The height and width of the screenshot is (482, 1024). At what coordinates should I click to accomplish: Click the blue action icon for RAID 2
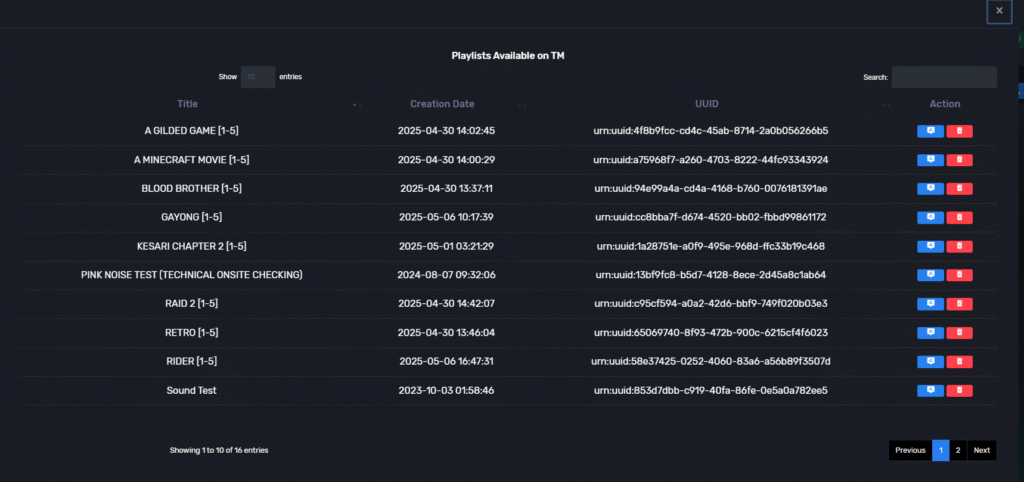pyautogui.click(x=930, y=303)
